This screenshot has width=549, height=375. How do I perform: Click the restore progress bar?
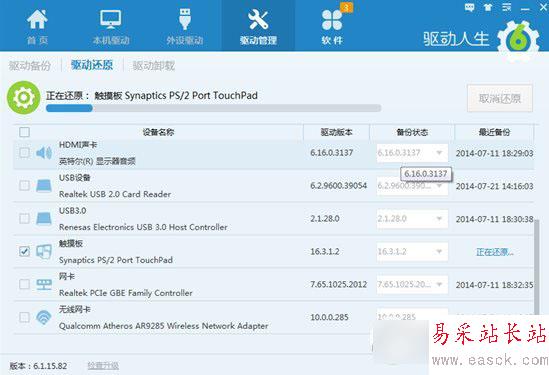tap(214, 108)
